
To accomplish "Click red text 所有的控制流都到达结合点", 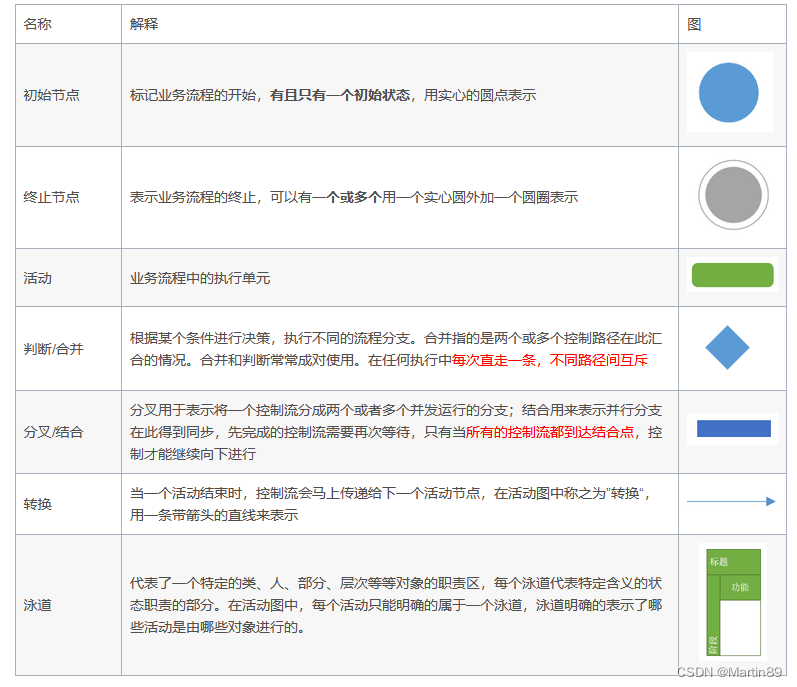I will pos(550,432).
